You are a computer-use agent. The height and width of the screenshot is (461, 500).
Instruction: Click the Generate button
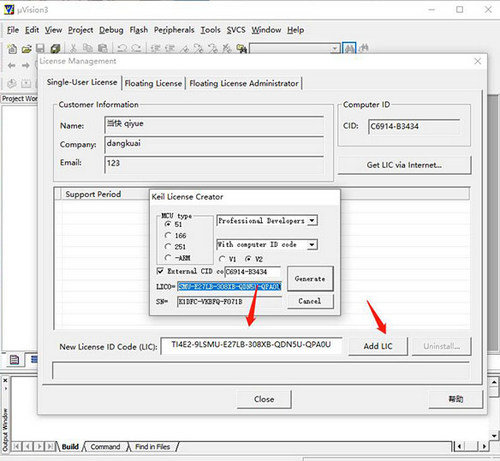[310, 279]
